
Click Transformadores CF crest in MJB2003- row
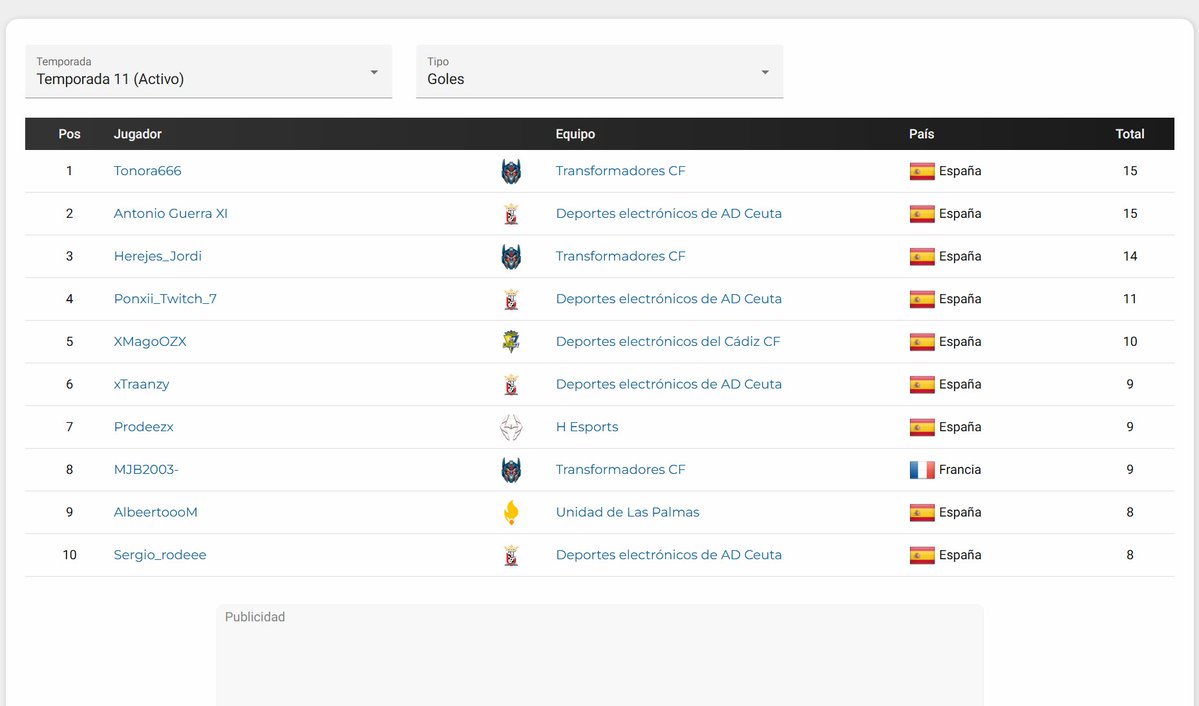coord(511,470)
